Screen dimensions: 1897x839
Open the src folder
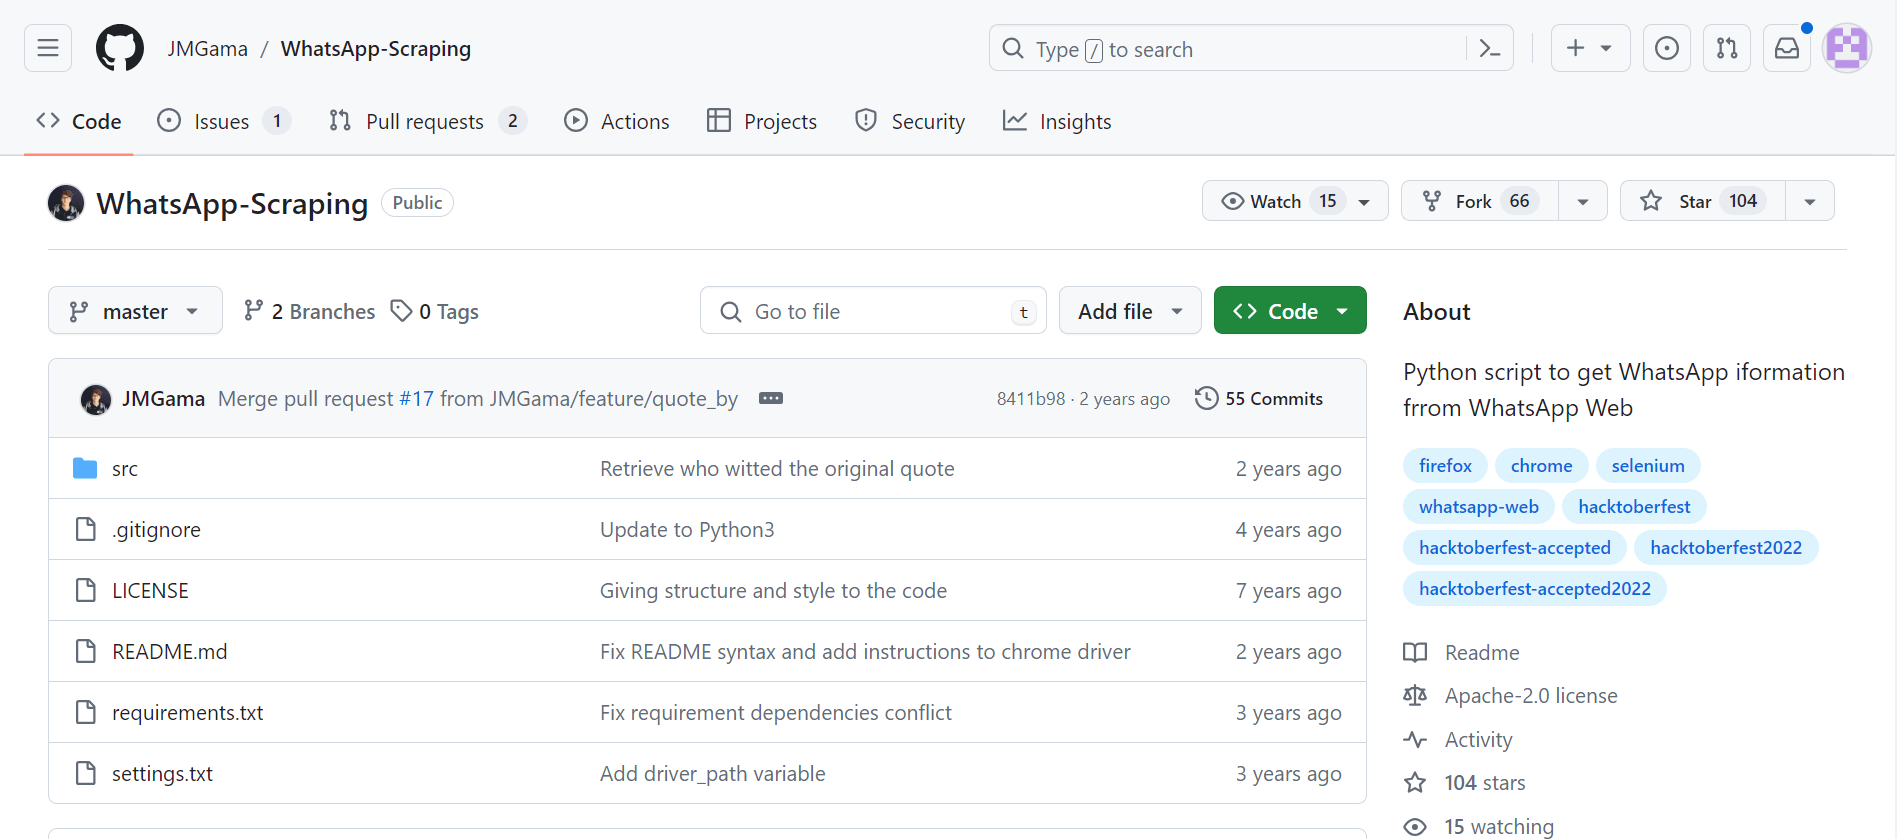pos(125,469)
